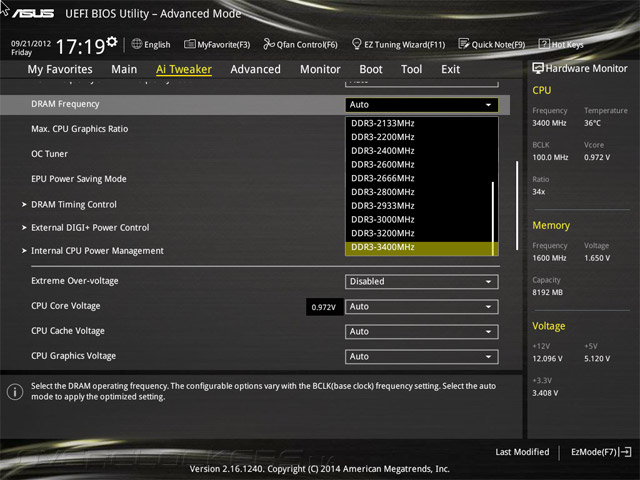Click Last Modified button
Viewport: 640px width, 480px height.
[x=522, y=452]
